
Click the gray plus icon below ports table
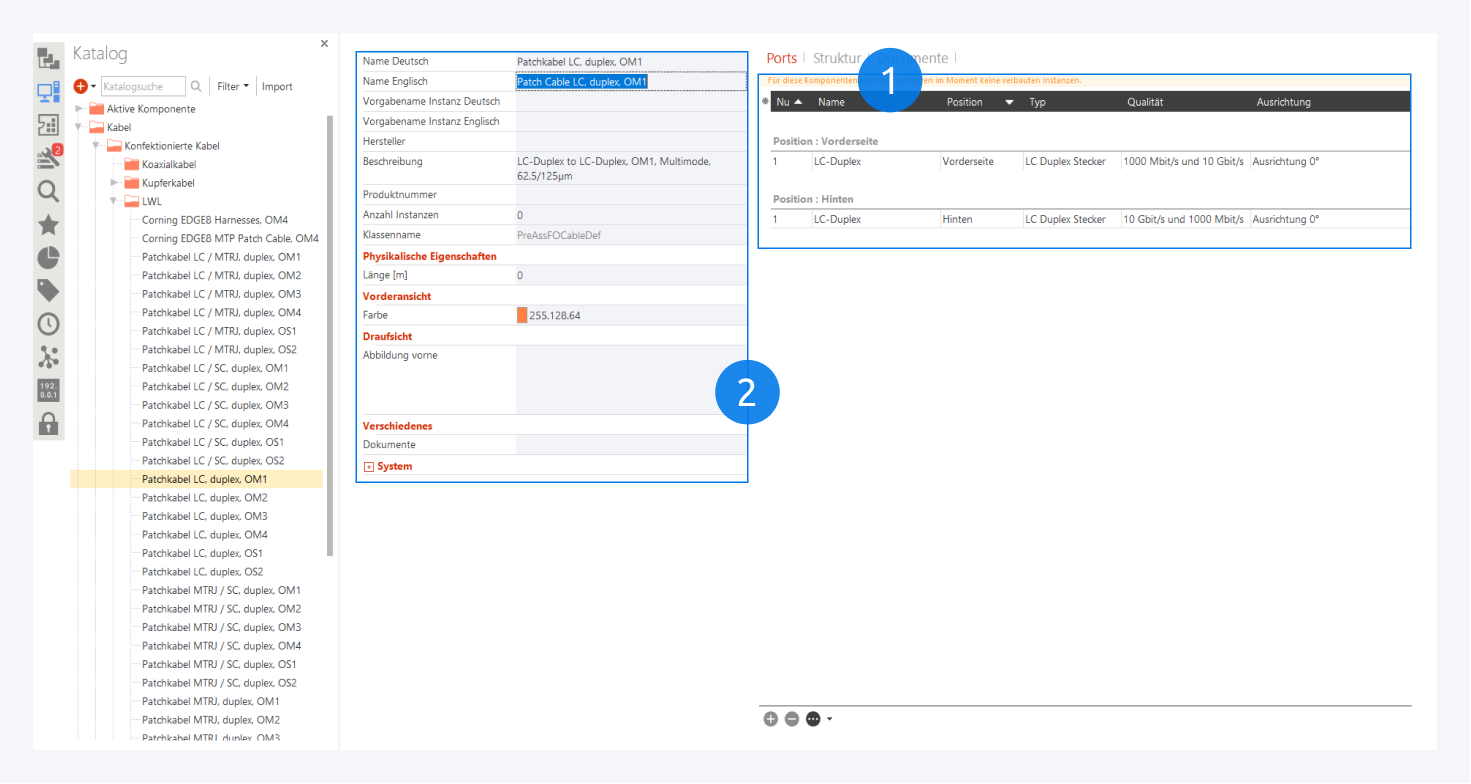pos(770,719)
